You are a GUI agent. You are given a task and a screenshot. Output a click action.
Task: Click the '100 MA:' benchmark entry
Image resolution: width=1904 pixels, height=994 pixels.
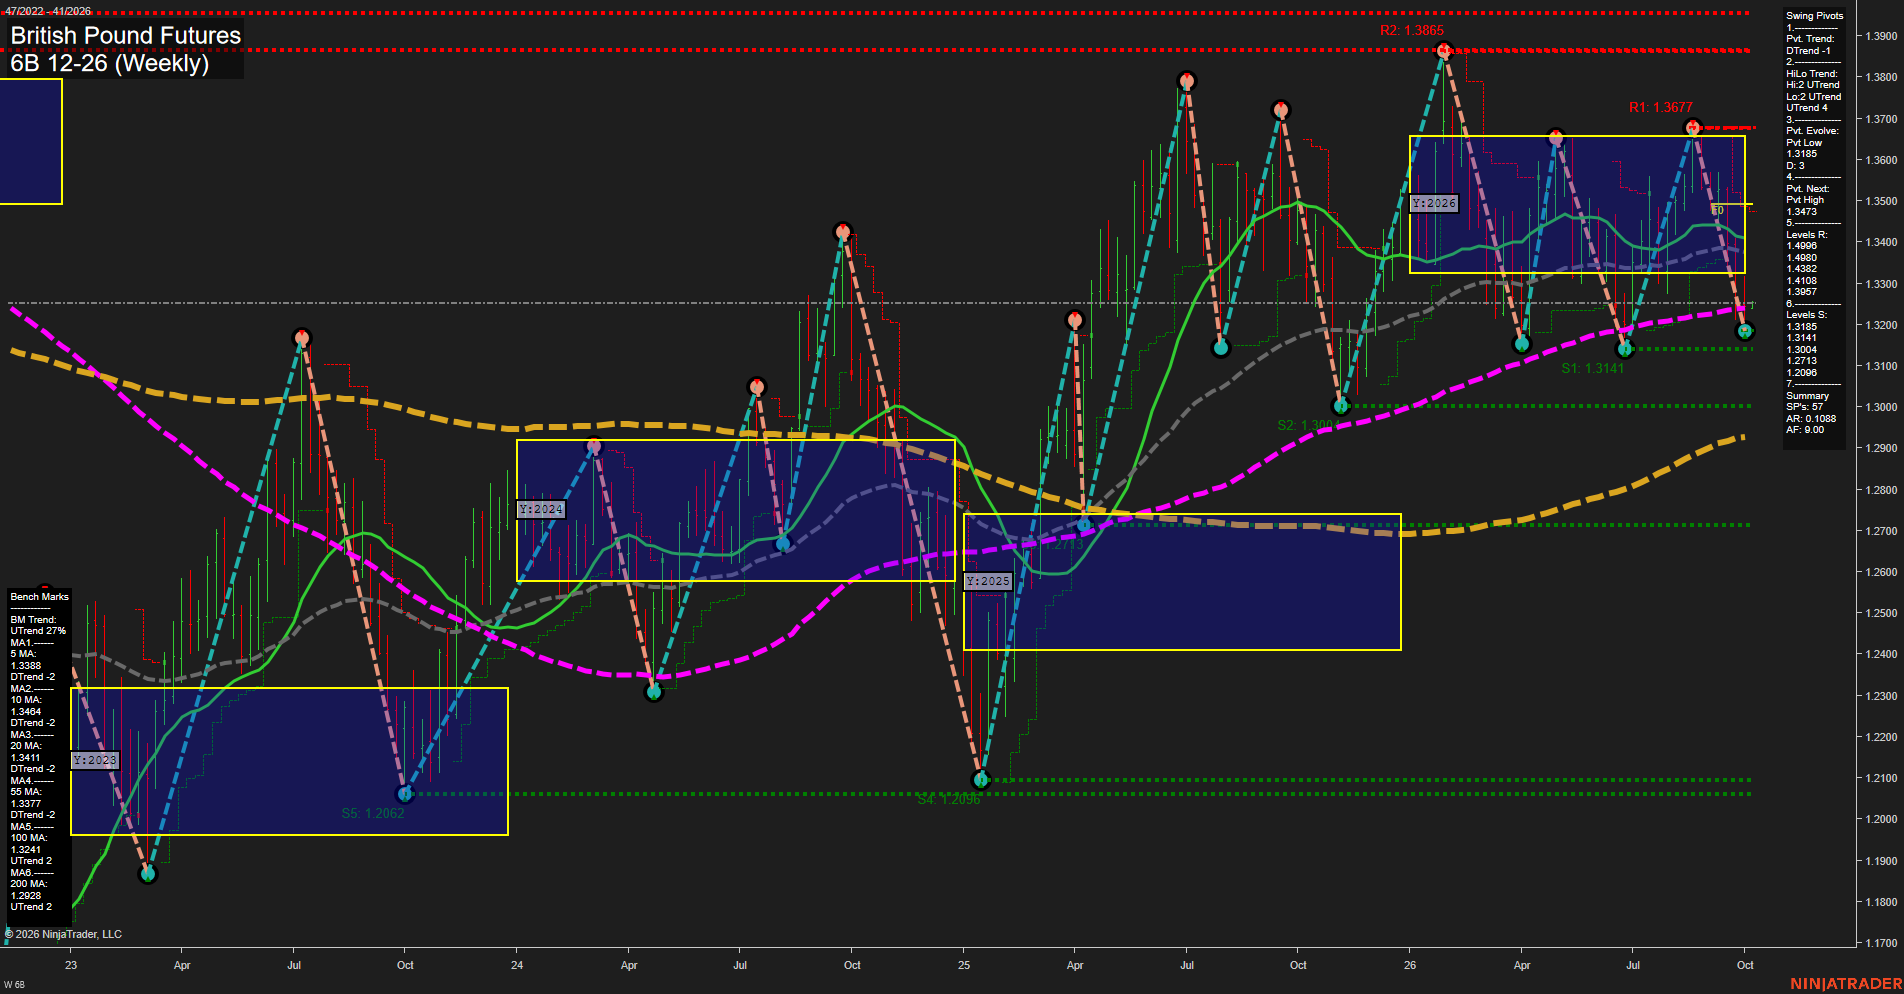click(x=29, y=838)
